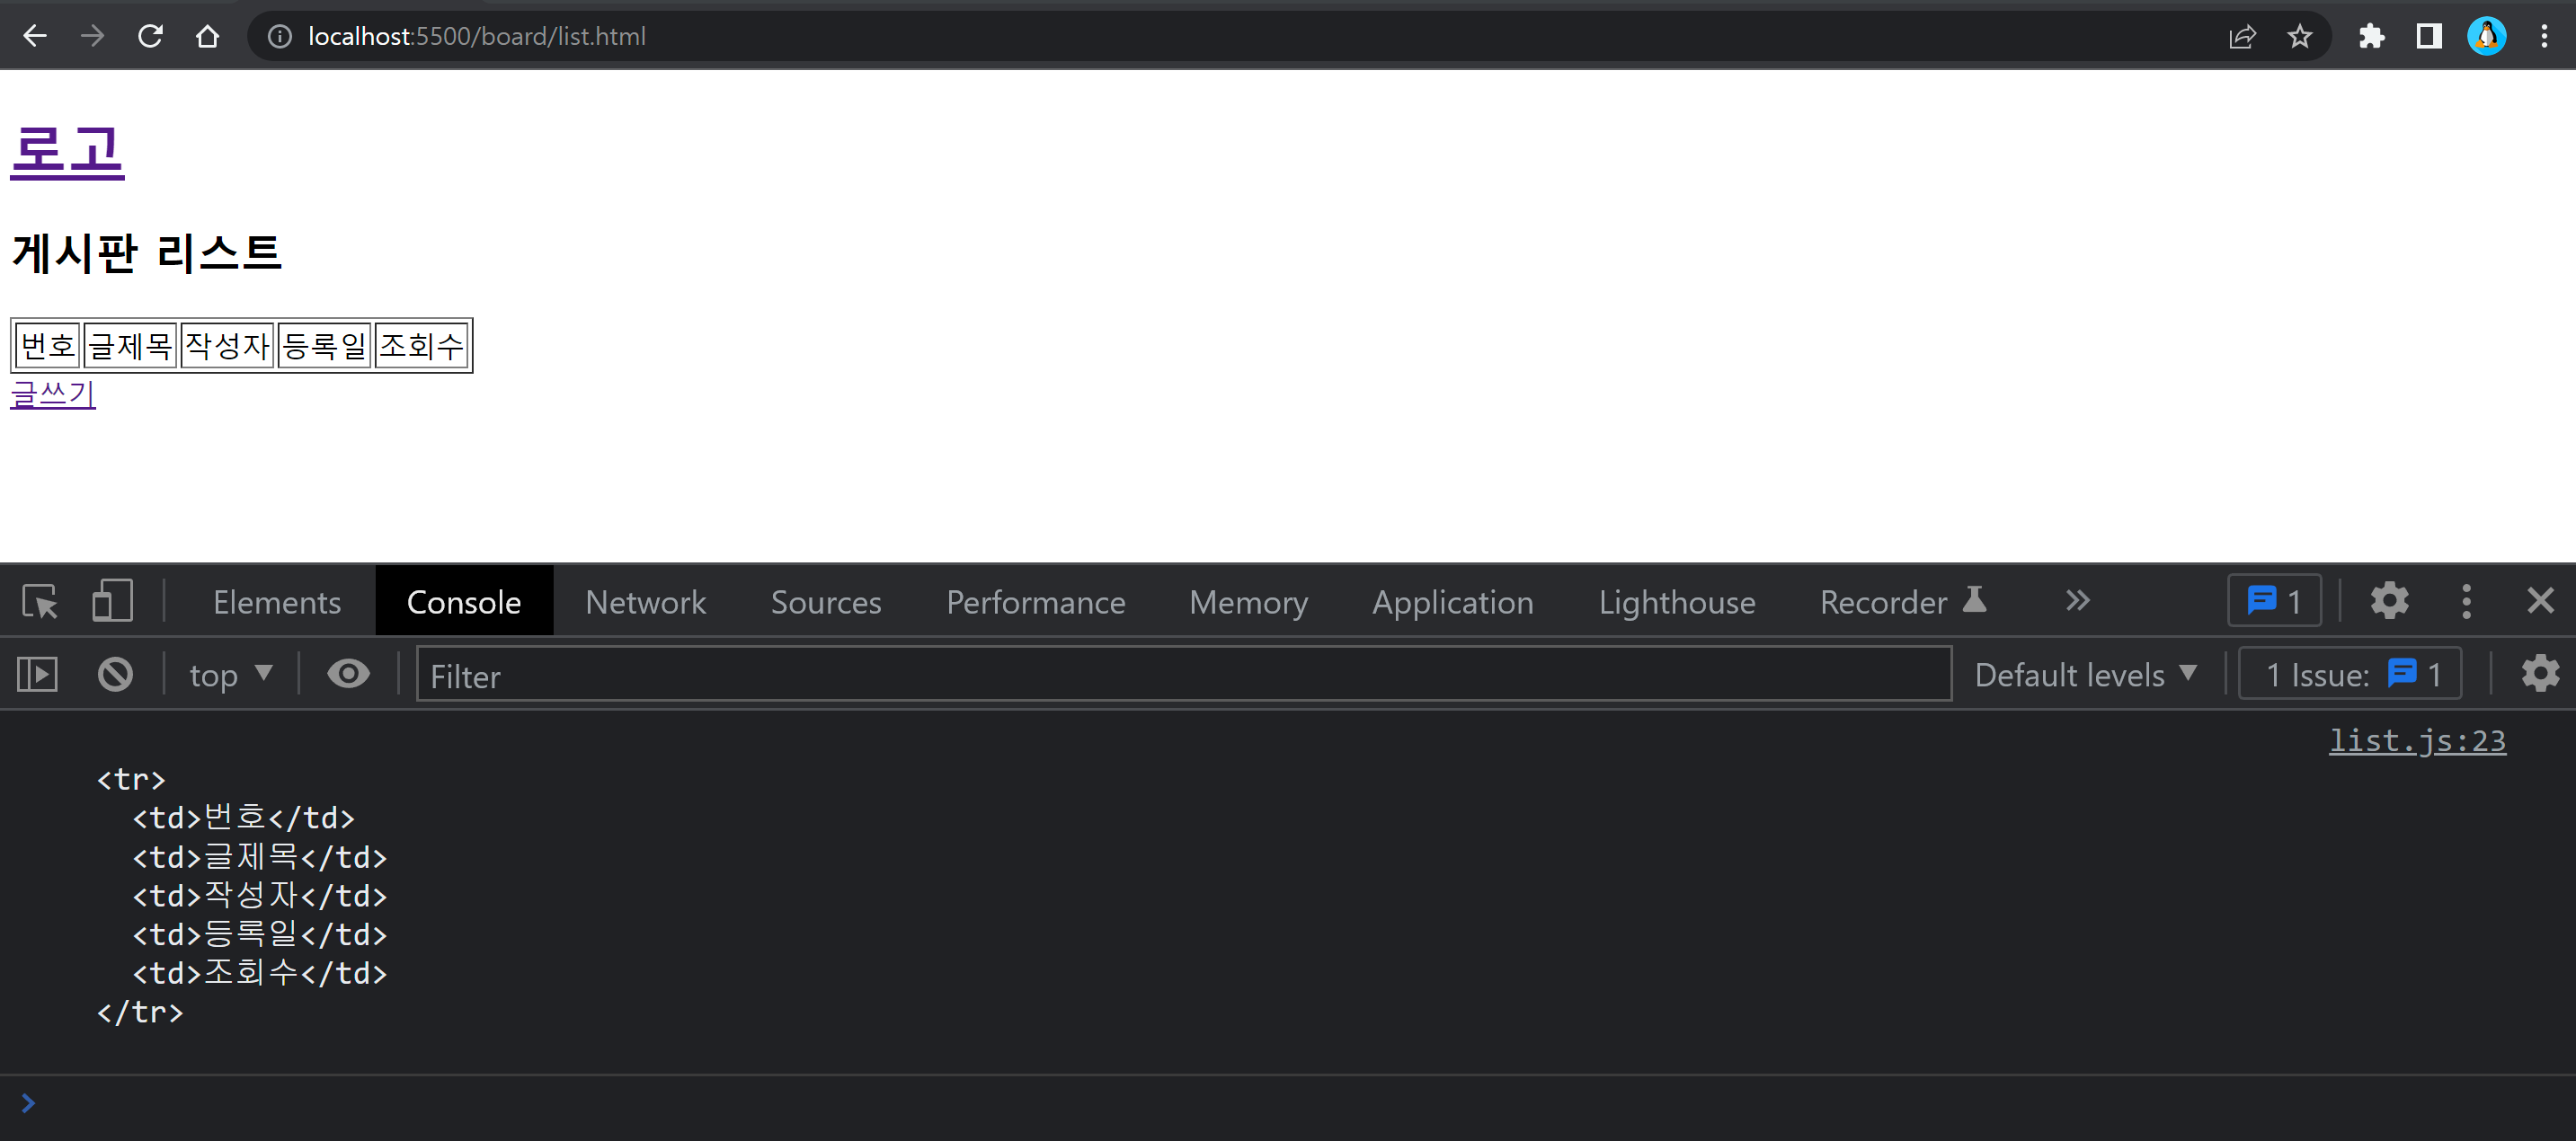Click the logged <td>등록일</td> line

(x=260, y=934)
